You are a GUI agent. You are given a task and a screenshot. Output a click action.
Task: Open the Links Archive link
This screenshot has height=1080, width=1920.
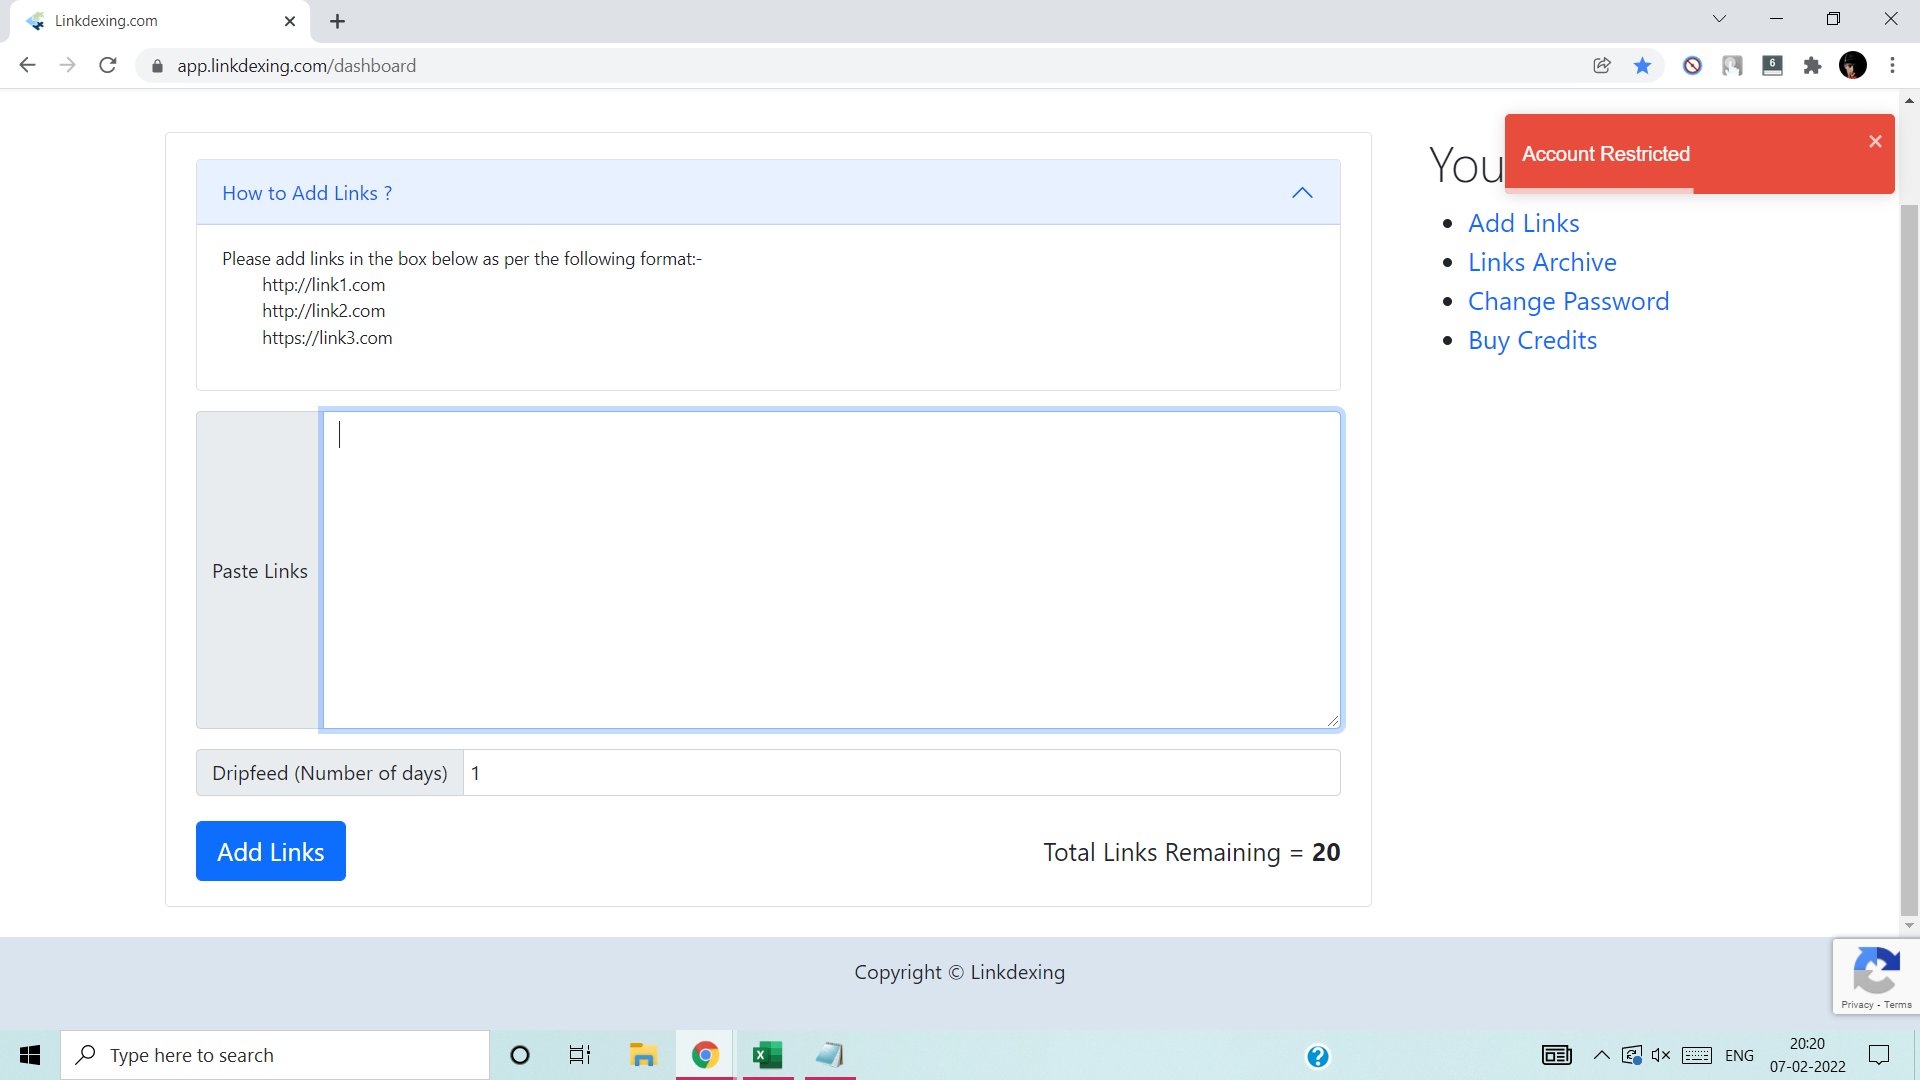pyautogui.click(x=1542, y=262)
